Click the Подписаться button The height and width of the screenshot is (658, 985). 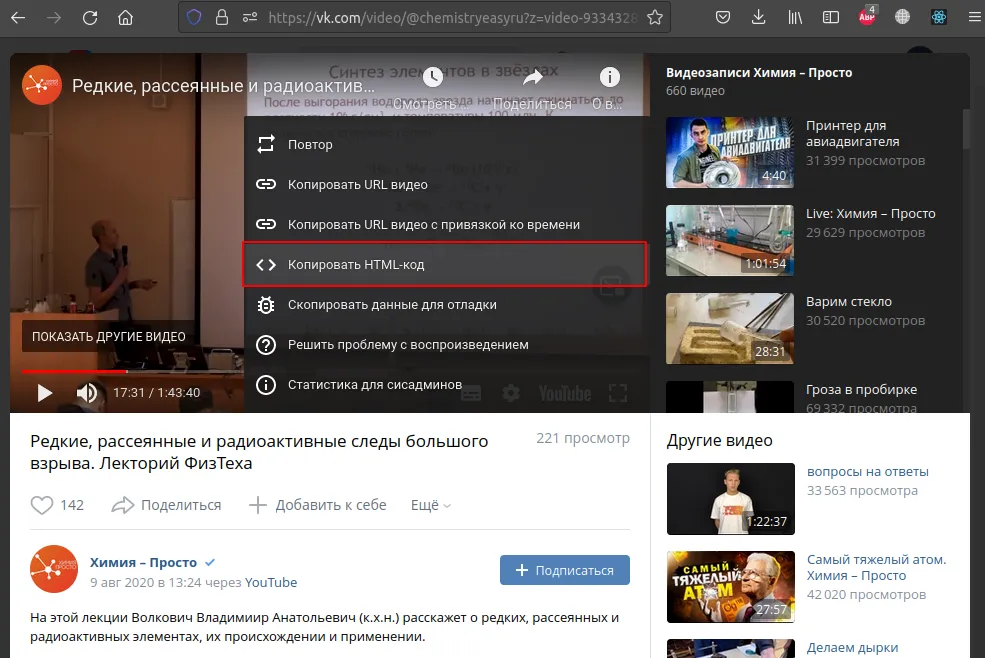(x=565, y=570)
